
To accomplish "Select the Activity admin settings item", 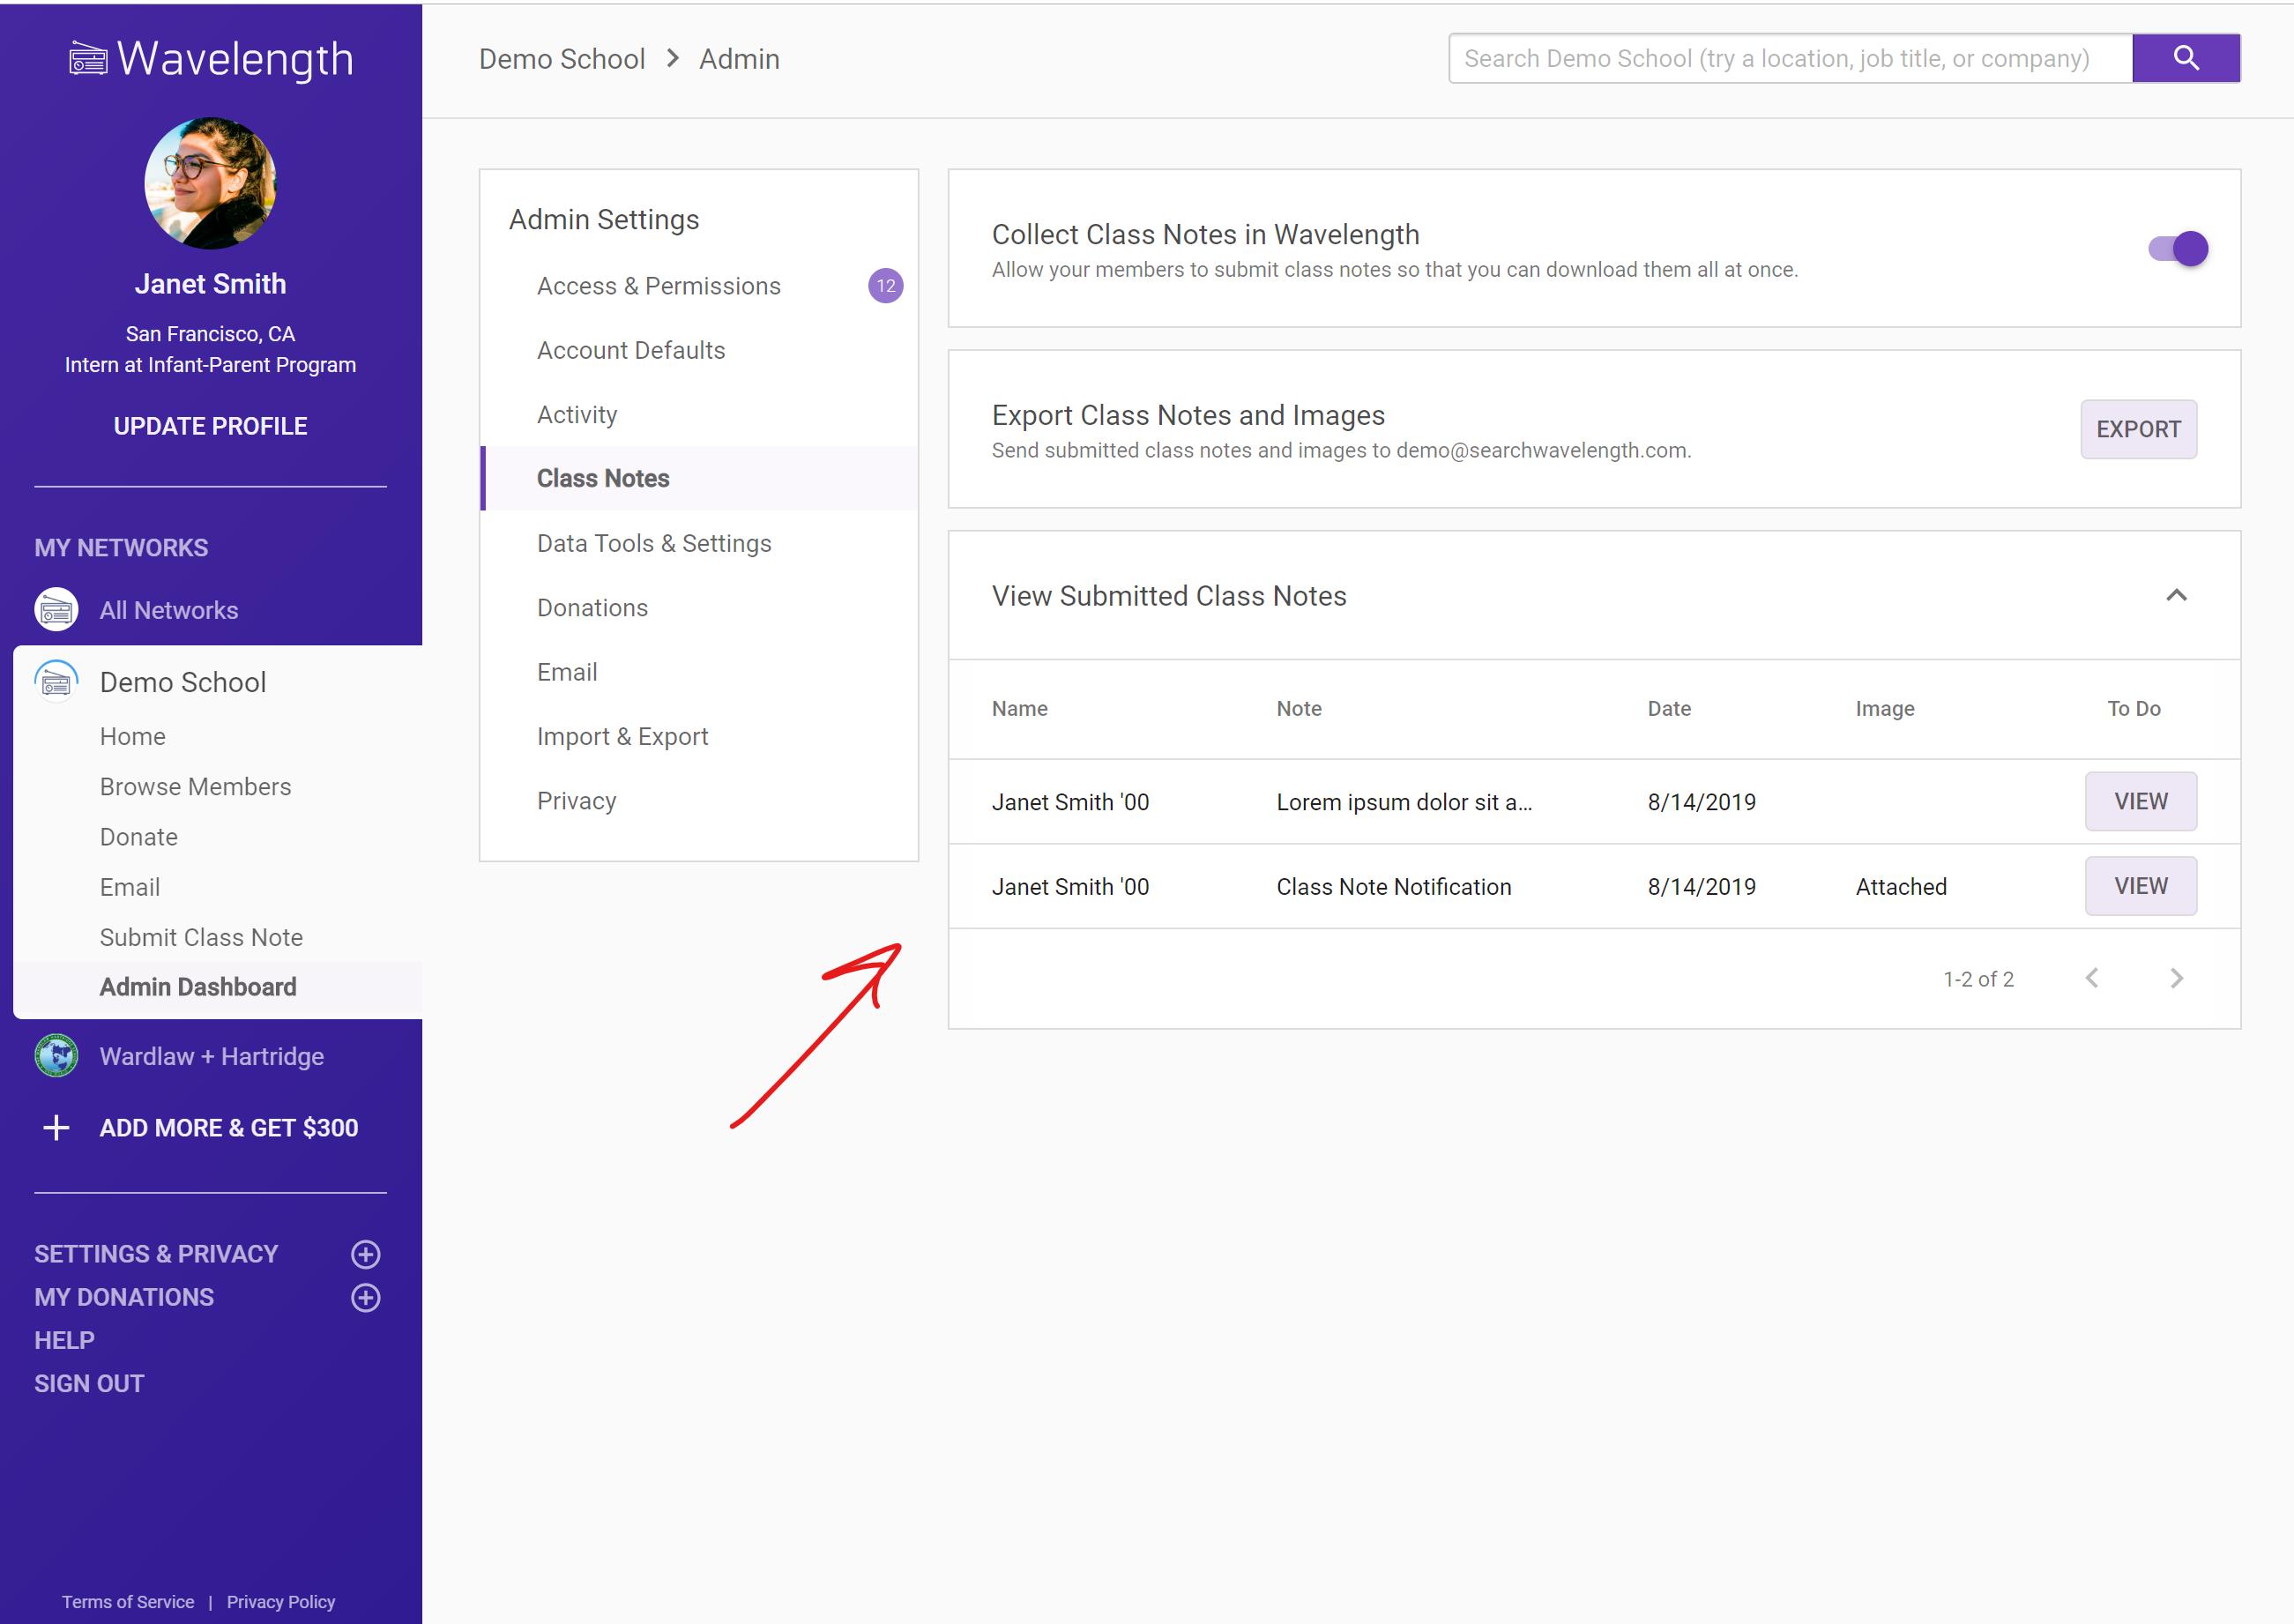I will tap(577, 414).
